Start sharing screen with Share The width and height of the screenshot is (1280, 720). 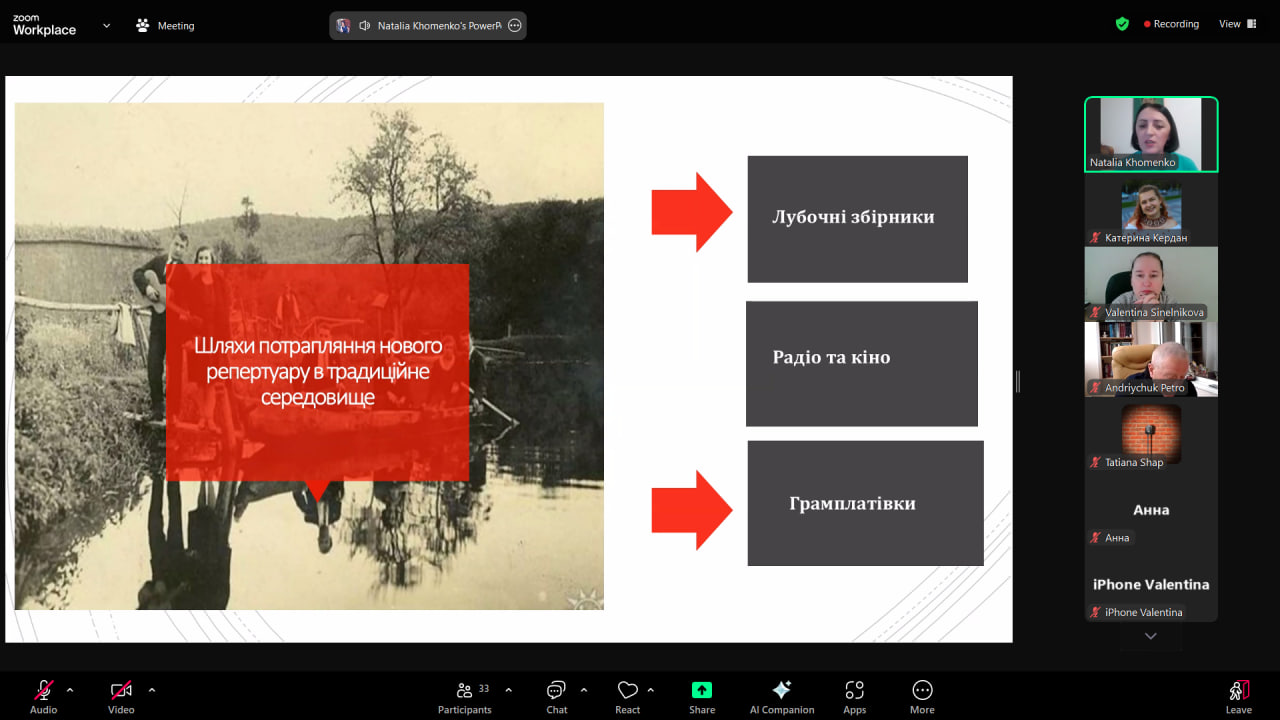pyautogui.click(x=702, y=697)
